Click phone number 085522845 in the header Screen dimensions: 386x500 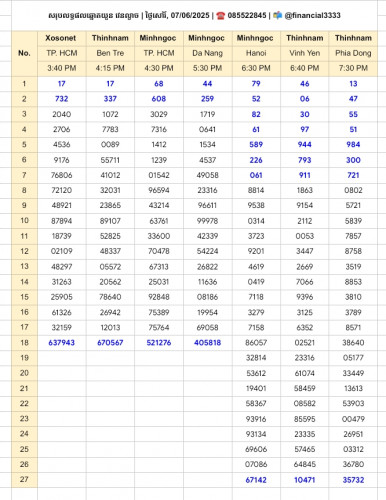[x=247, y=15]
